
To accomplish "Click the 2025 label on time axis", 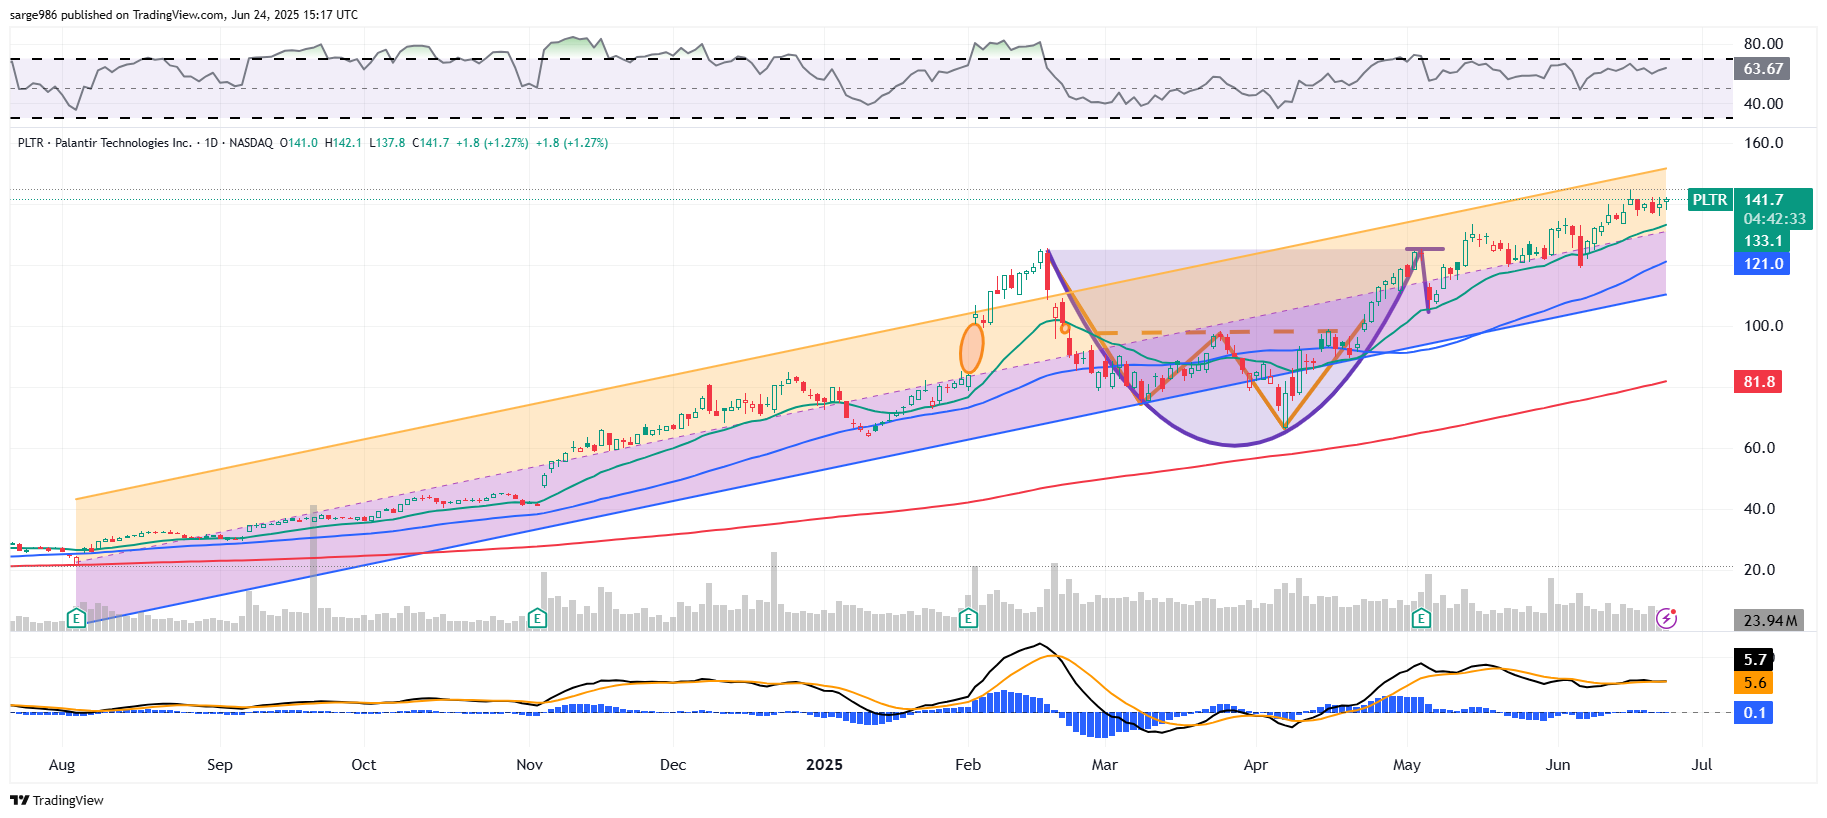I will pos(824,765).
